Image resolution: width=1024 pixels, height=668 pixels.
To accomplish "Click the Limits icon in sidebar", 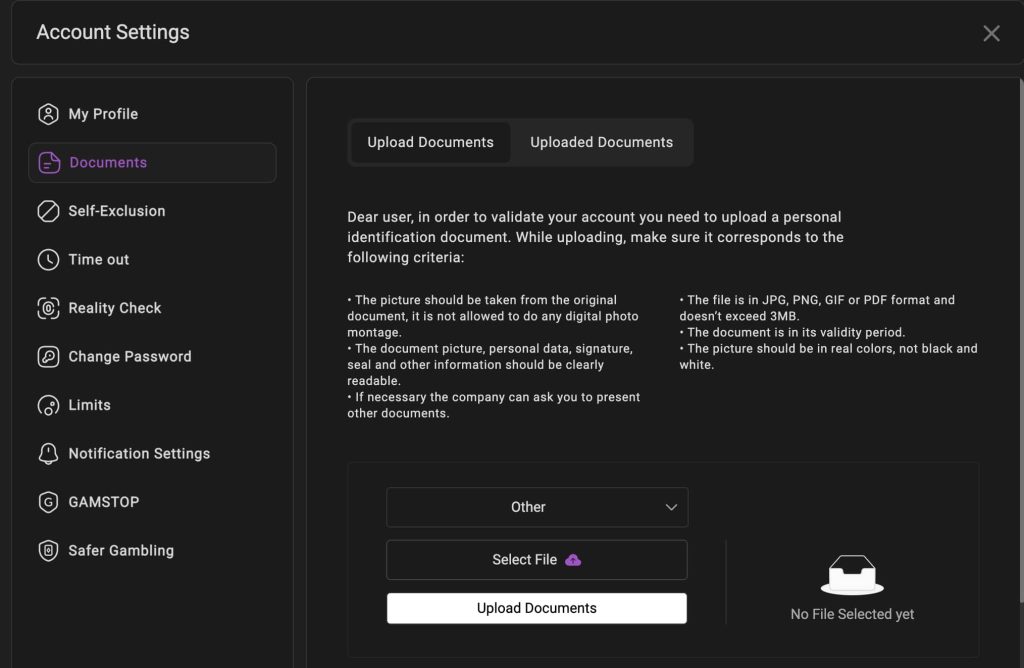I will pyautogui.click(x=48, y=405).
